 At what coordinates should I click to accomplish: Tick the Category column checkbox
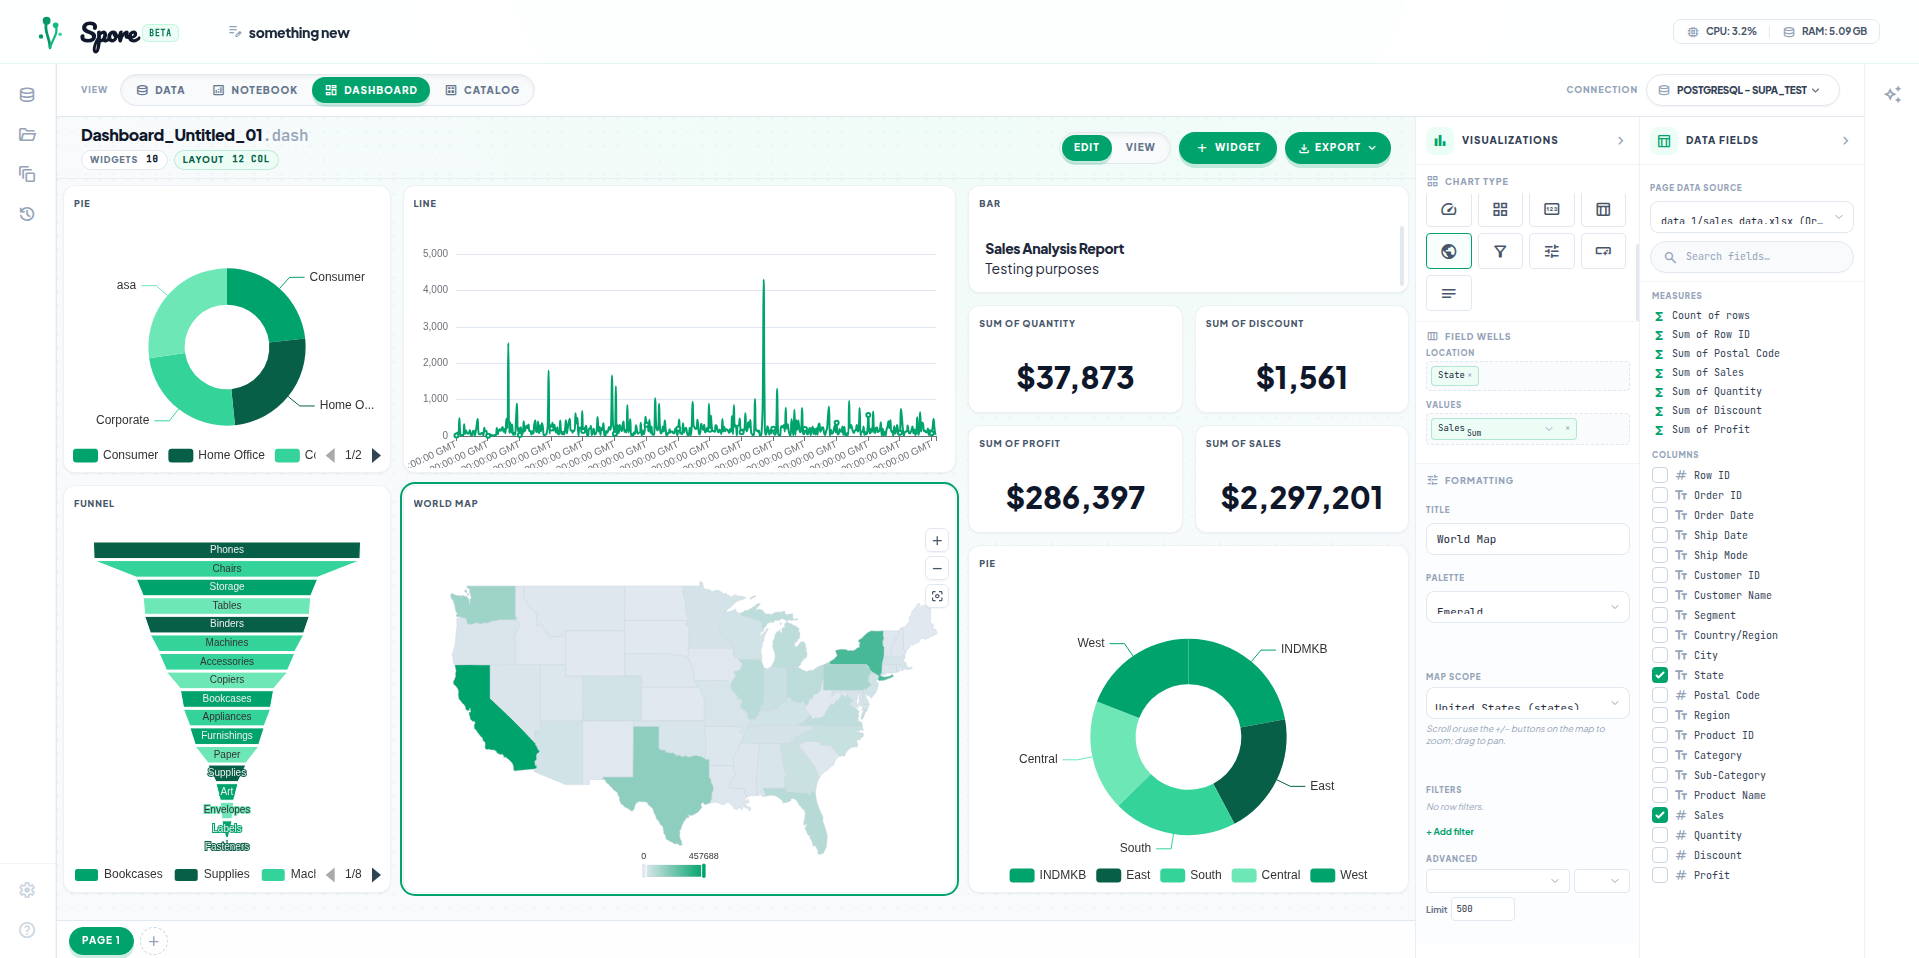pyautogui.click(x=1660, y=755)
